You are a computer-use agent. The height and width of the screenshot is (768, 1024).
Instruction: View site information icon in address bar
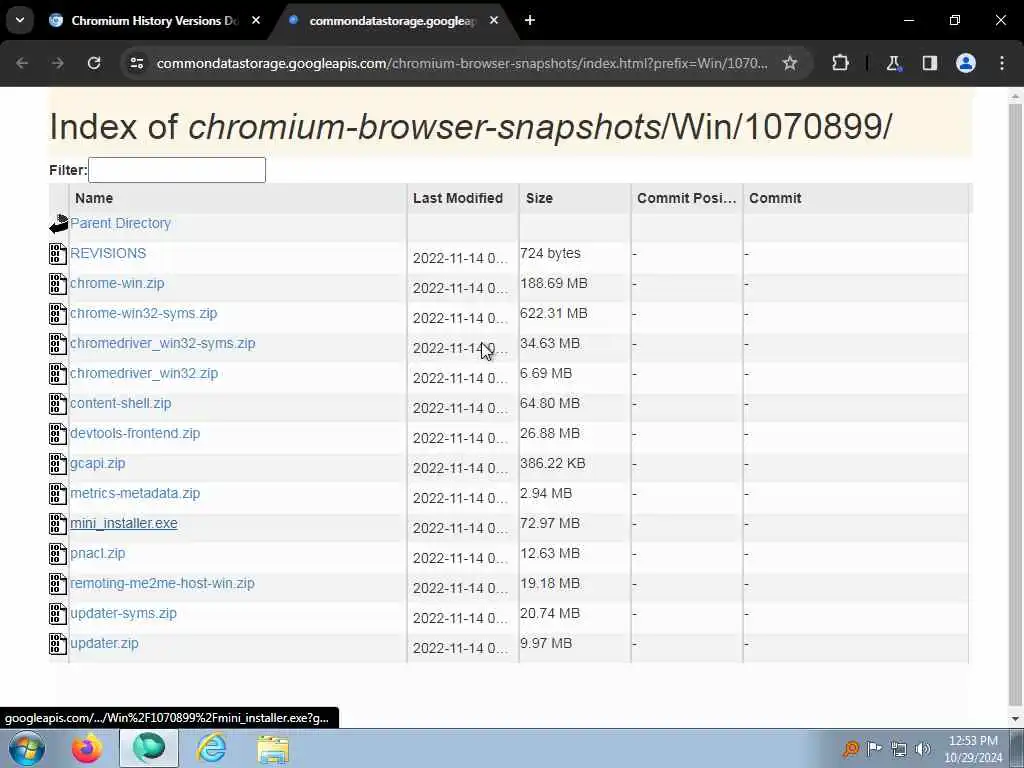click(137, 63)
